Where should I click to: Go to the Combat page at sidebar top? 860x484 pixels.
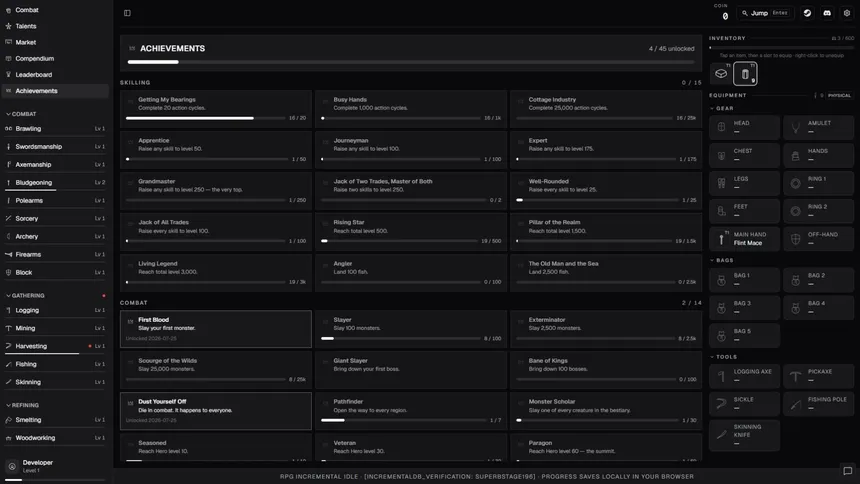(x=55, y=10)
